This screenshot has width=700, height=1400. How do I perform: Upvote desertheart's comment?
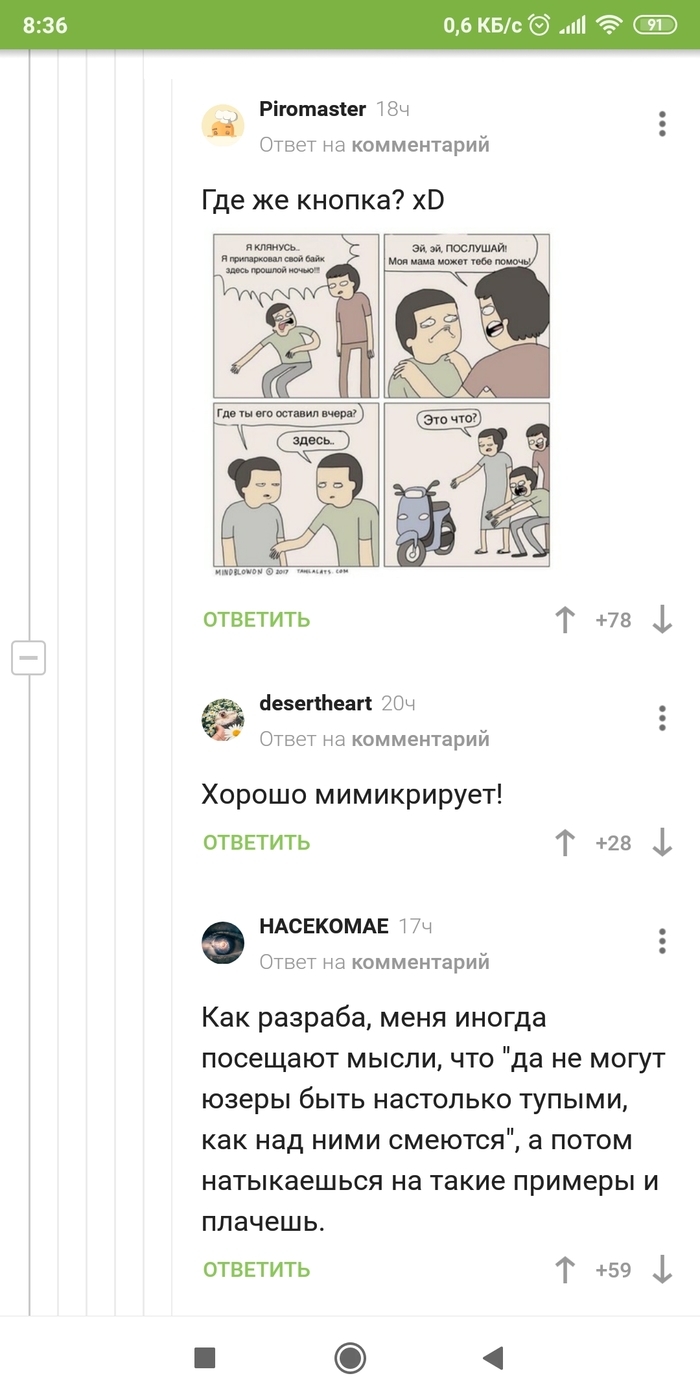click(x=565, y=843)
